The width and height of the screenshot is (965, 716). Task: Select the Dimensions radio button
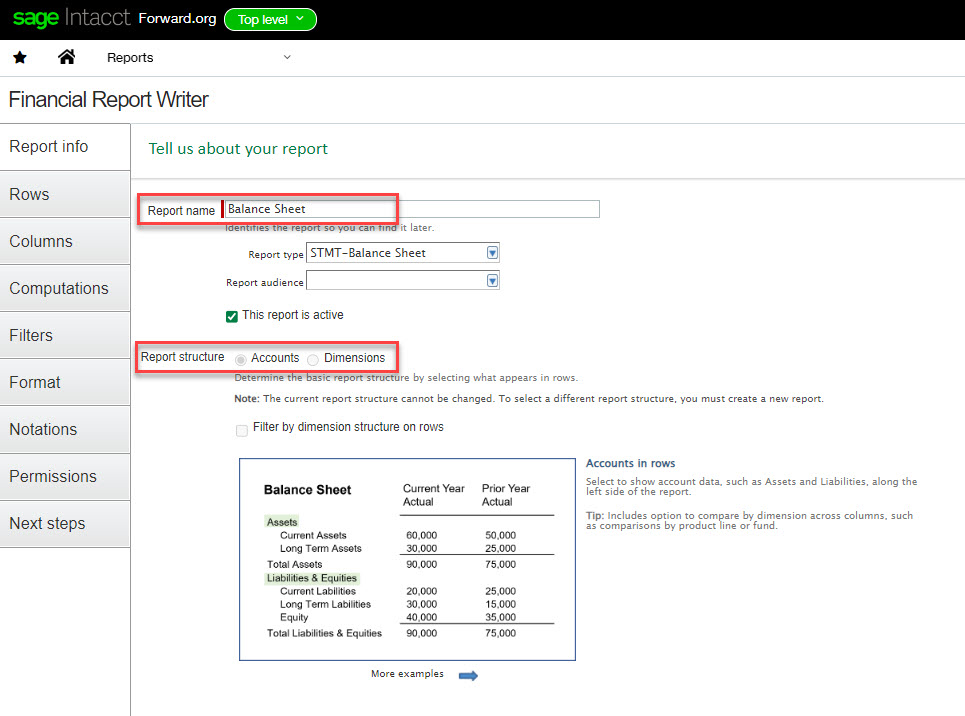[314, 358]
